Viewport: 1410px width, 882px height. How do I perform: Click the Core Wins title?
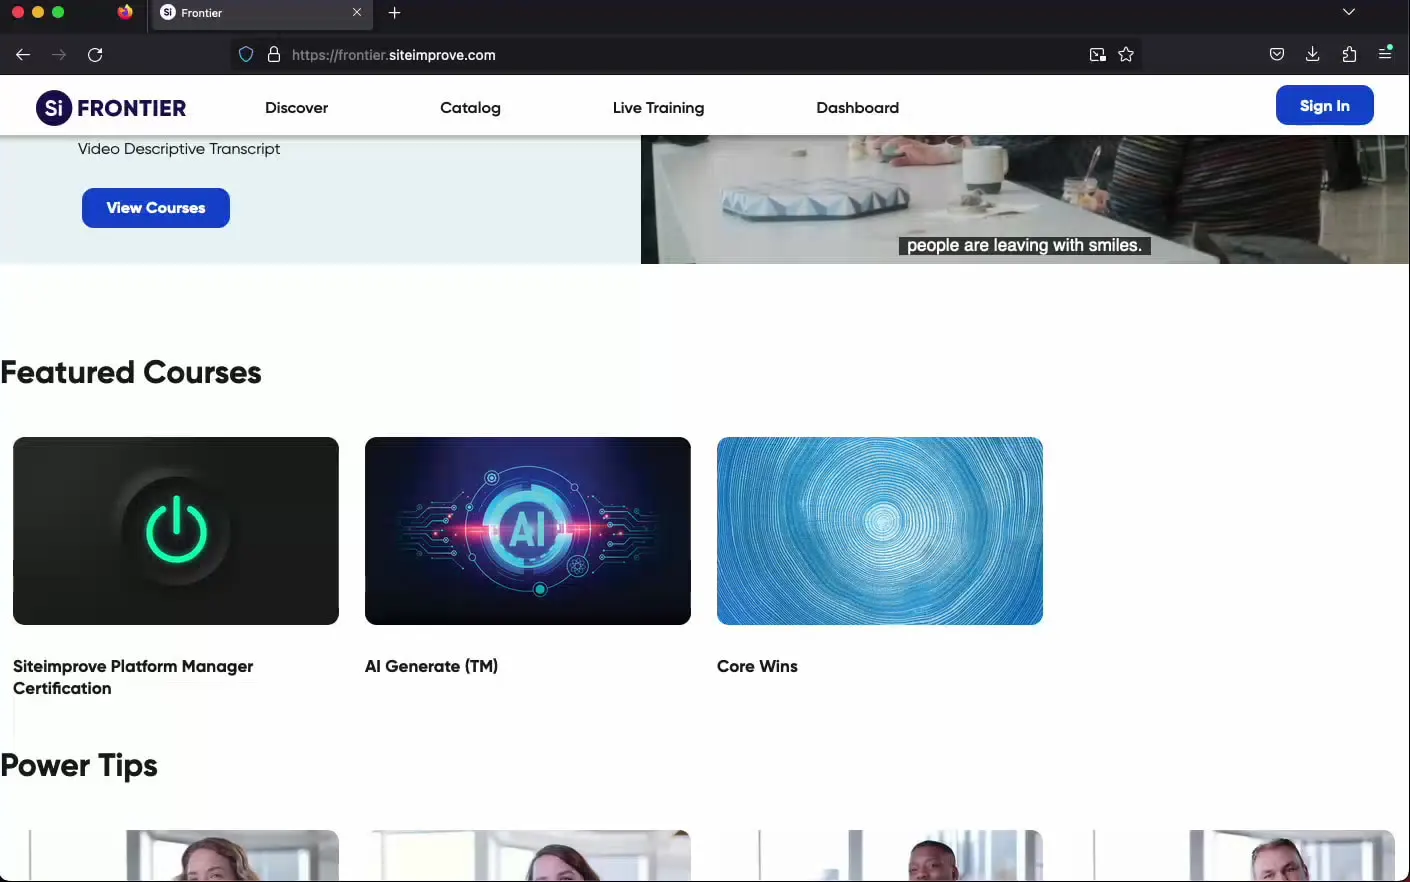(x=757, y=666)
